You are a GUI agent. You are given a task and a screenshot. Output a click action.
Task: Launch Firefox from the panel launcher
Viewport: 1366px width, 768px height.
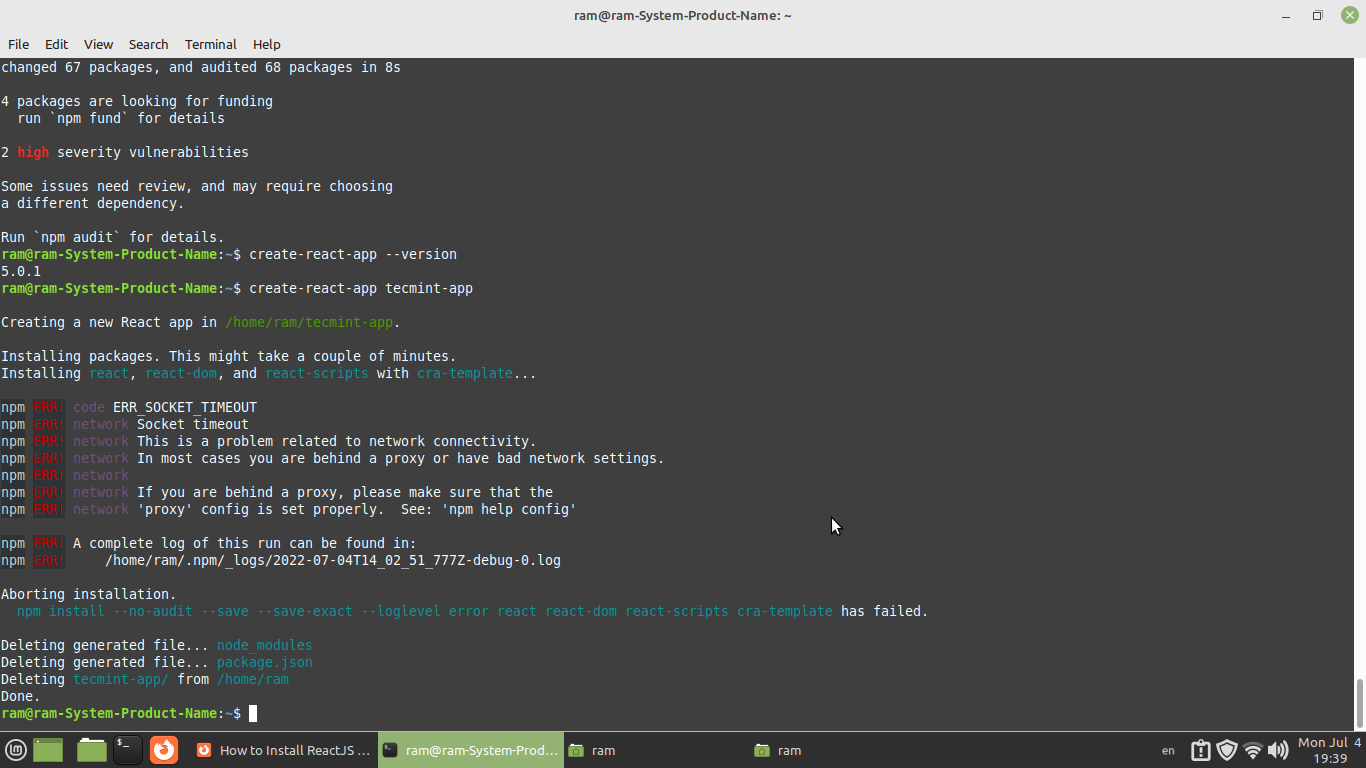[x=164, y=750]
